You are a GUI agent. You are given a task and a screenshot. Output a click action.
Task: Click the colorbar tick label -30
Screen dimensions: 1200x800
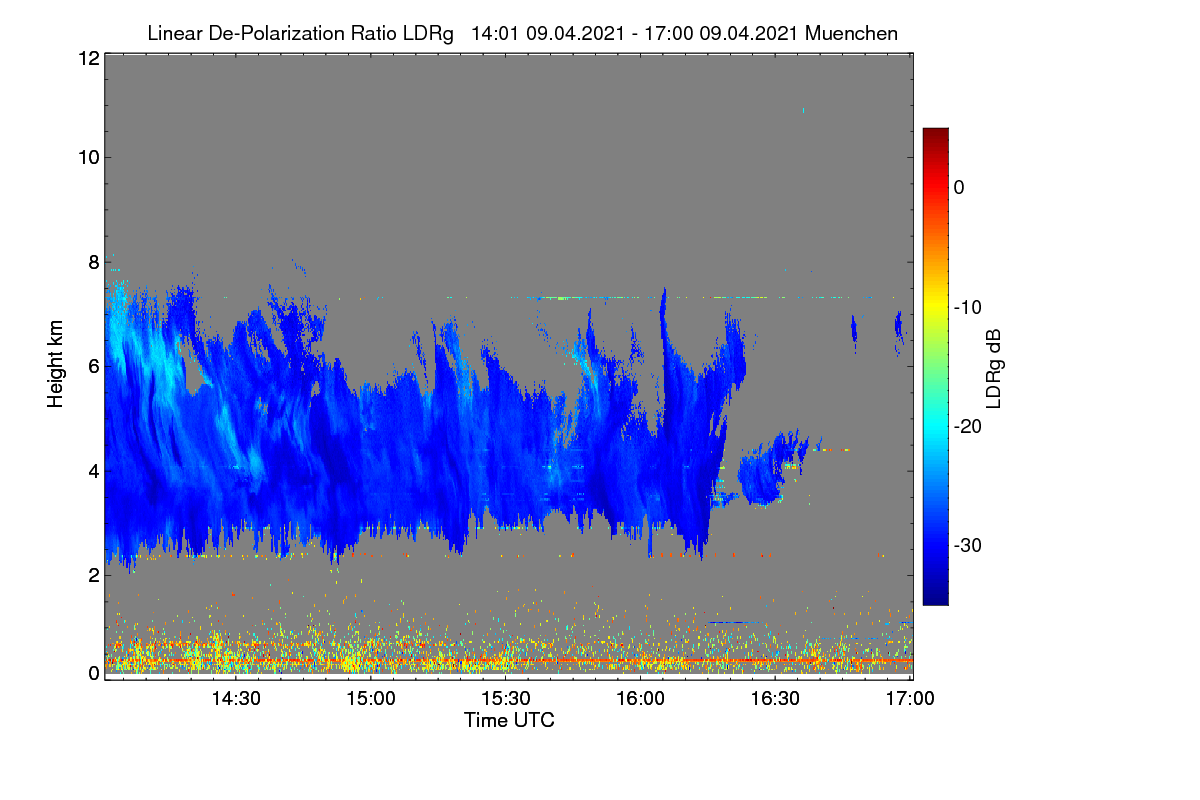click(x=966, y=546)
